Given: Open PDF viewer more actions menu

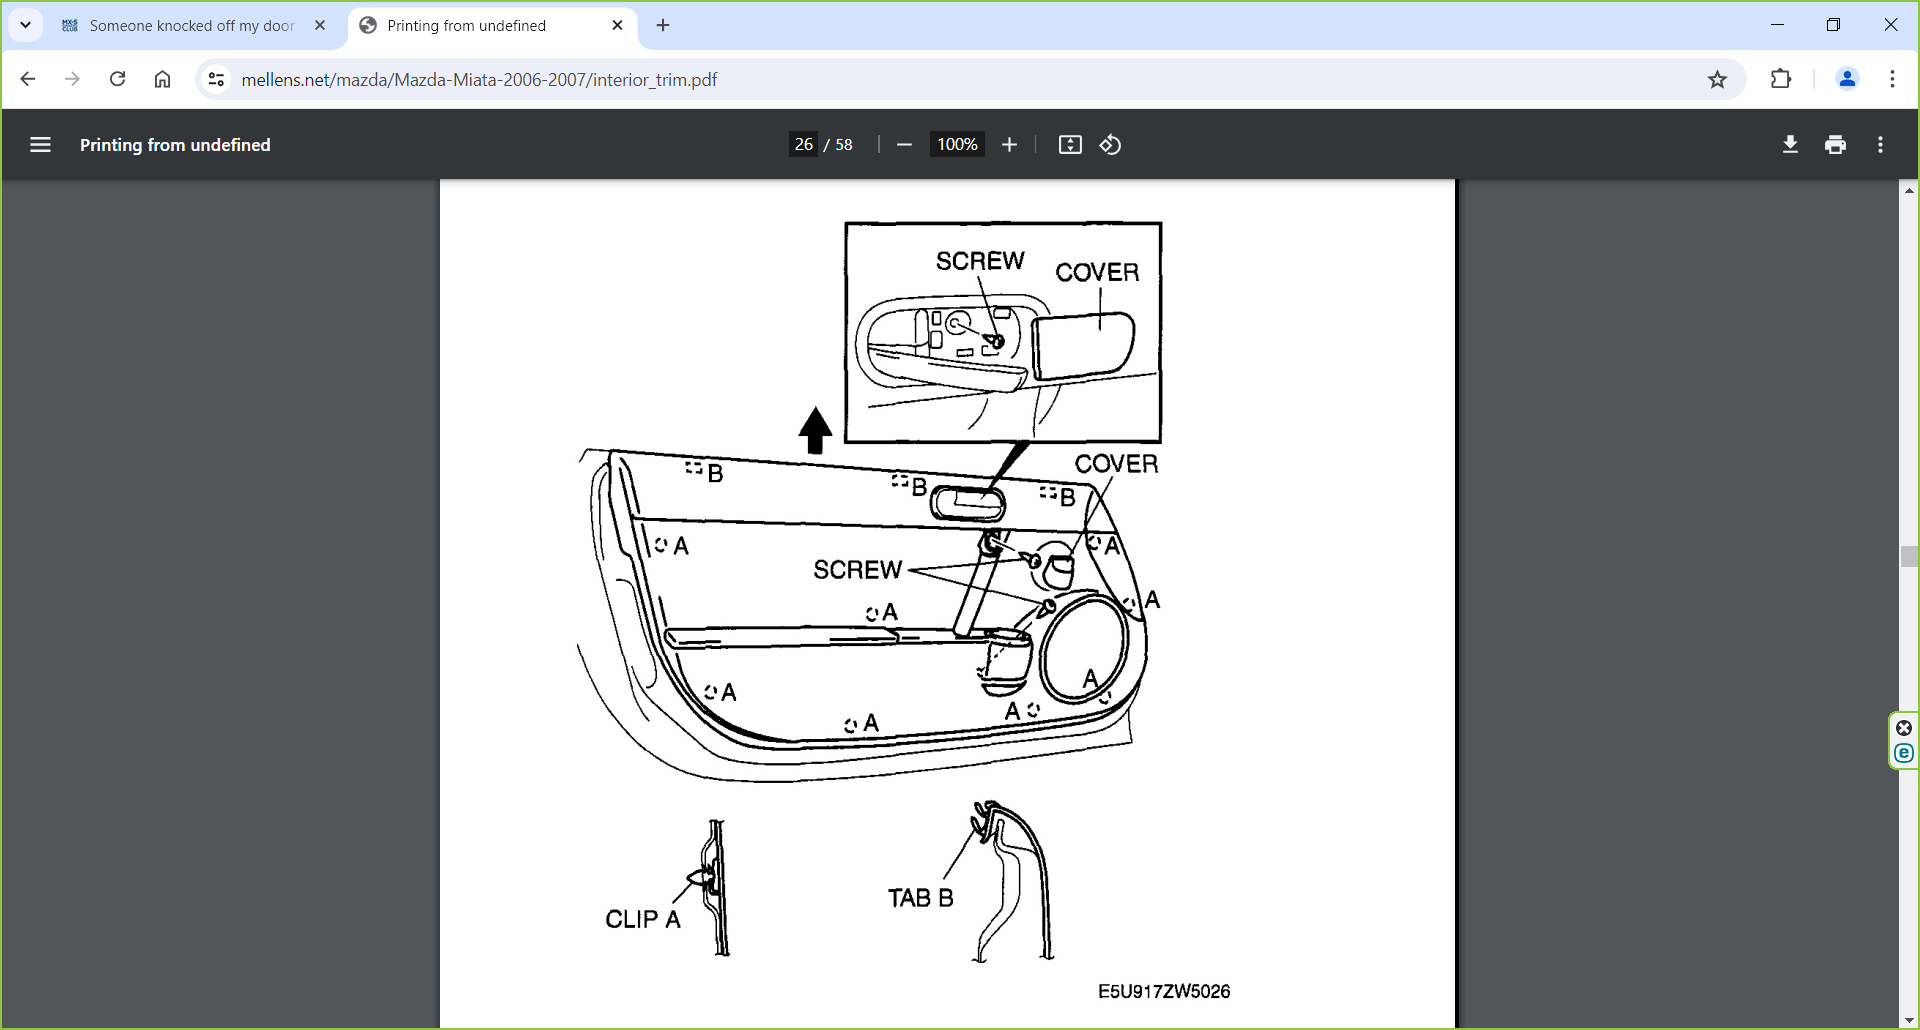Looking at the screenshot, I should 1880,145.
